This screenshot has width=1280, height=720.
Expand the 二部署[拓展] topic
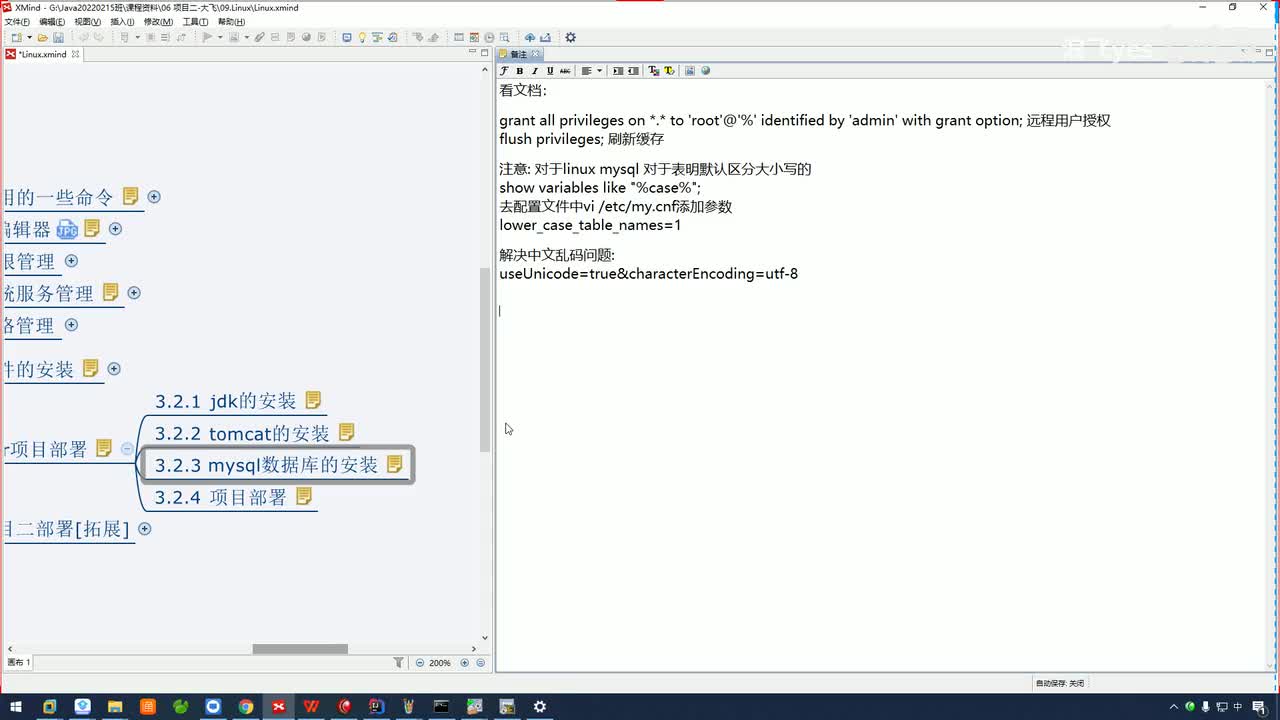(x=145, y=529)
